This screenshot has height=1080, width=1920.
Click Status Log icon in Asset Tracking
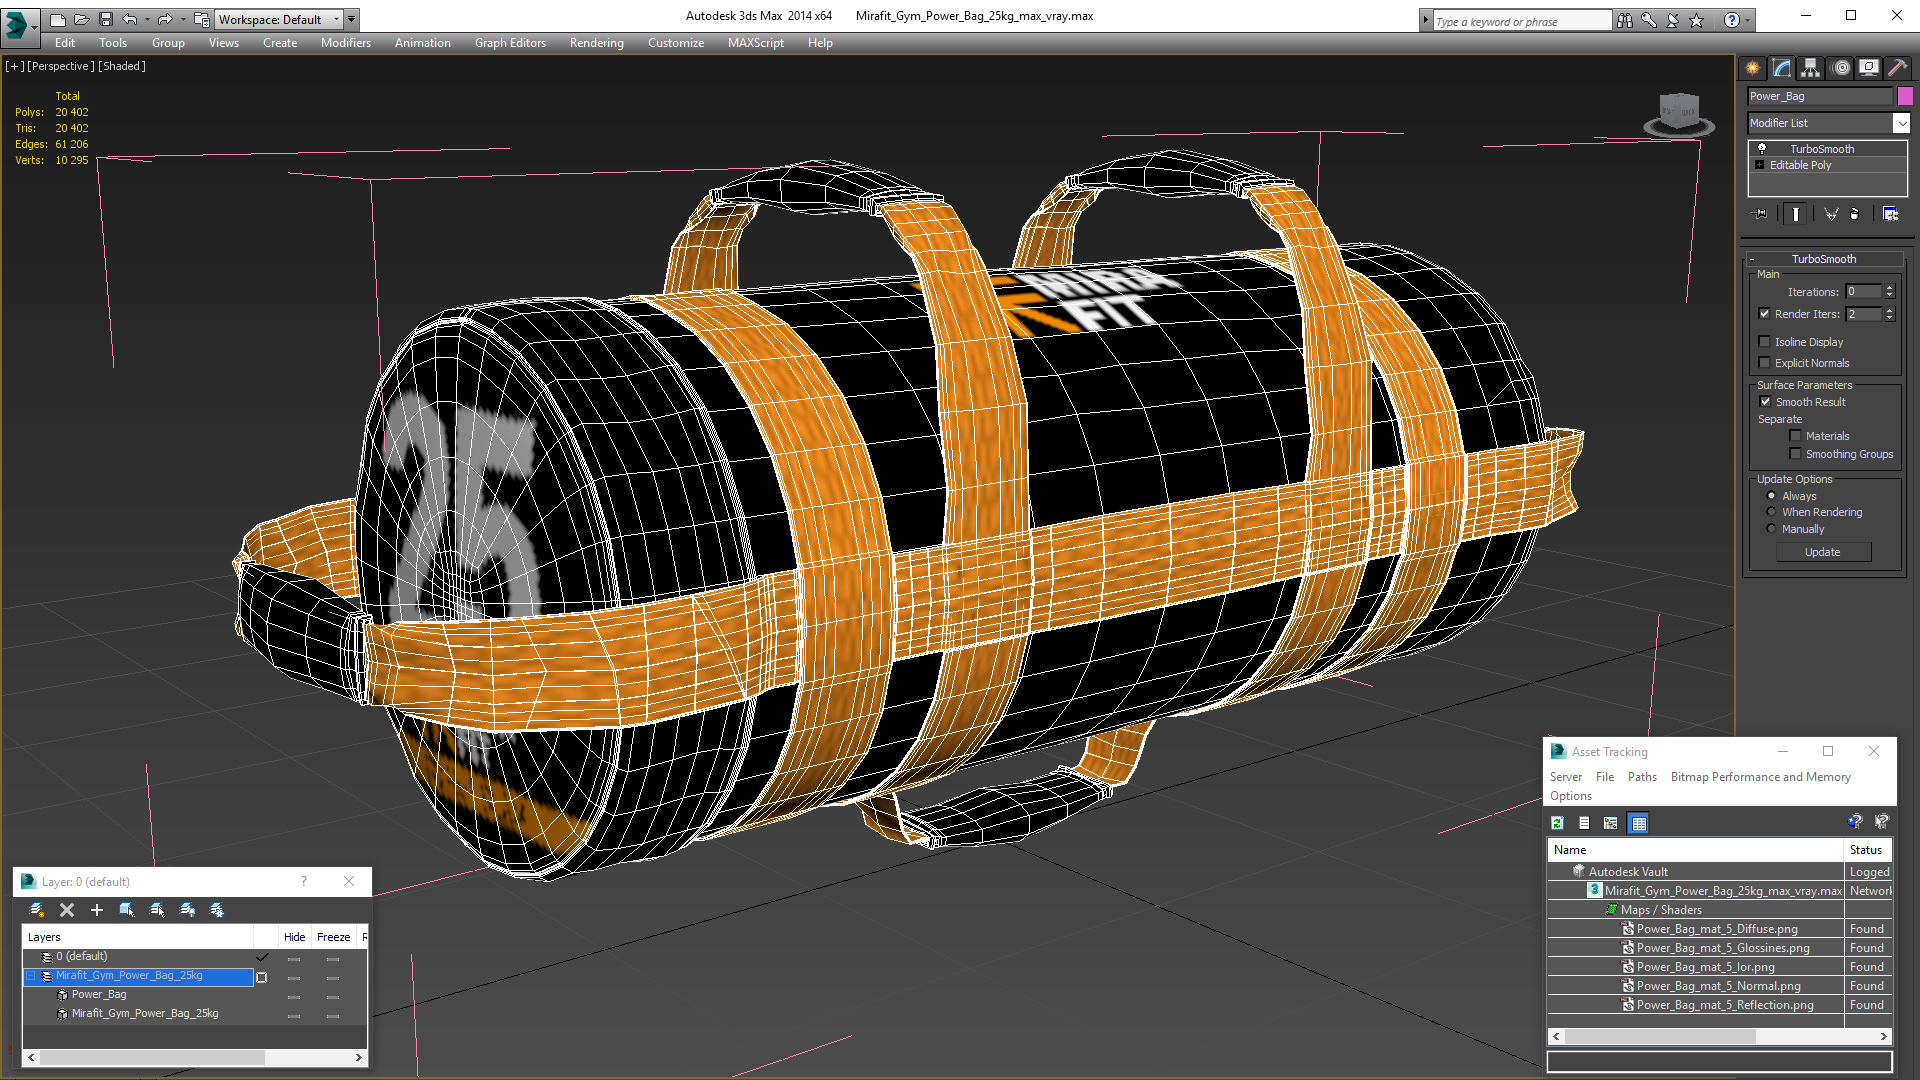(1584, 823)
